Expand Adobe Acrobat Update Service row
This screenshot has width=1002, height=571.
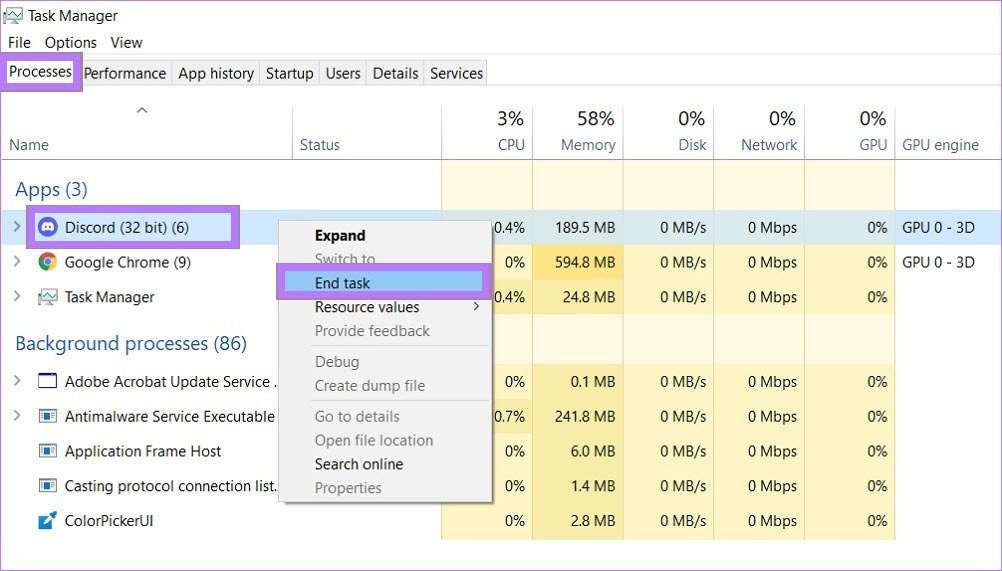(17, 381)
